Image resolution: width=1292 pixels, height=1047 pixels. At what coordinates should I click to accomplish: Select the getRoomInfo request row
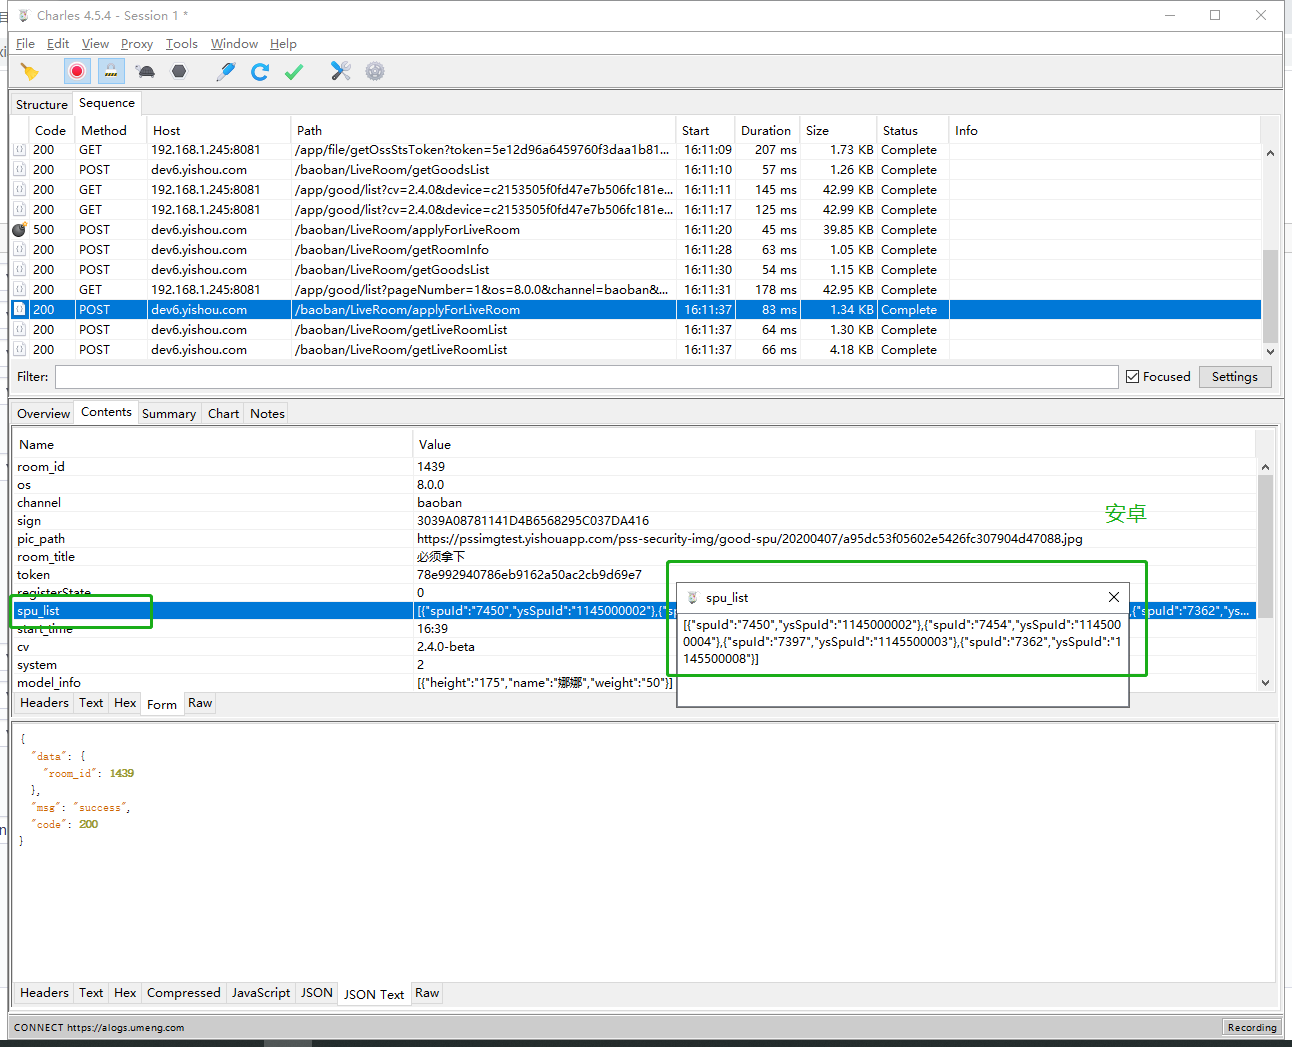[x=636, y=250]
